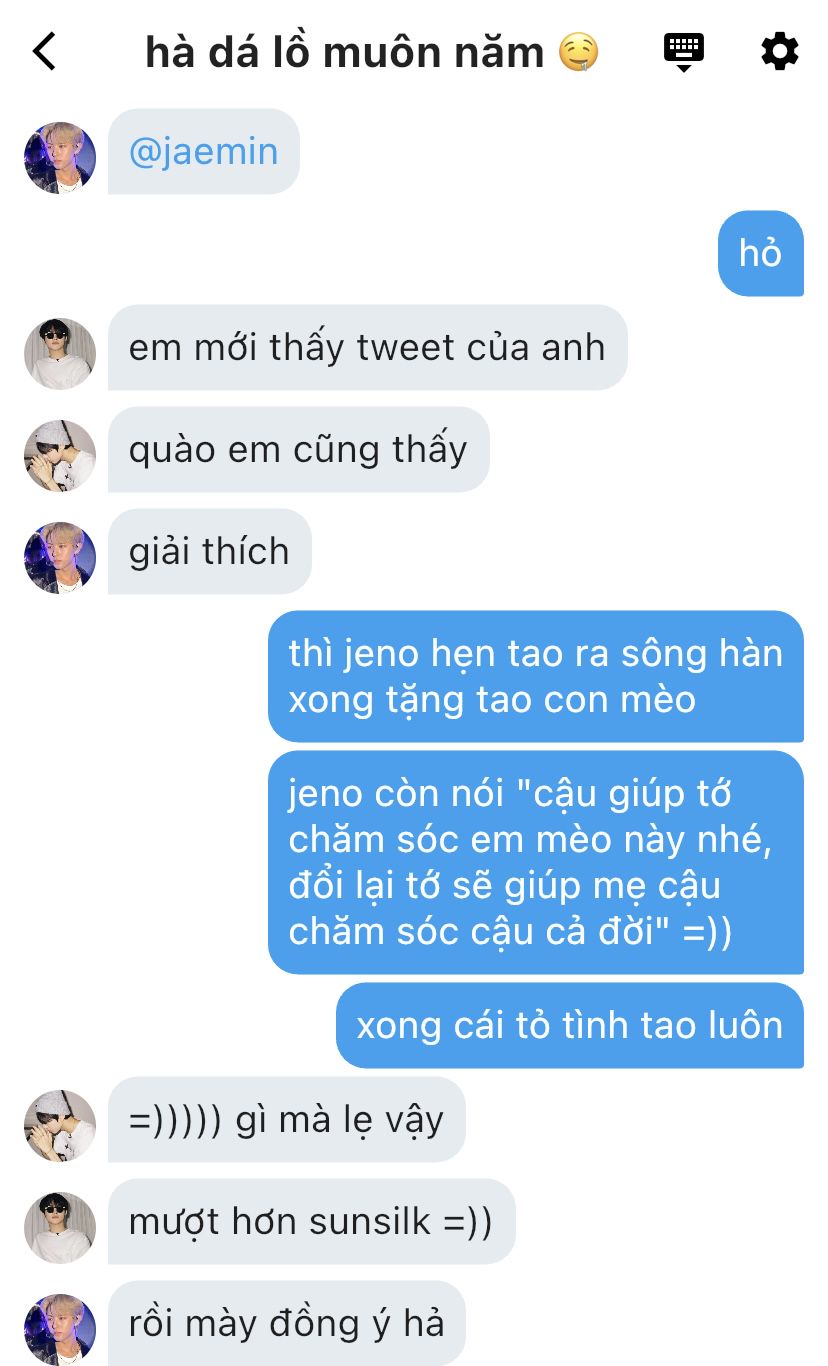Tap the keyboard hide icon in header
This screenshot has width=828, height=1366.
pyautogui.click(x=684, y=51)
